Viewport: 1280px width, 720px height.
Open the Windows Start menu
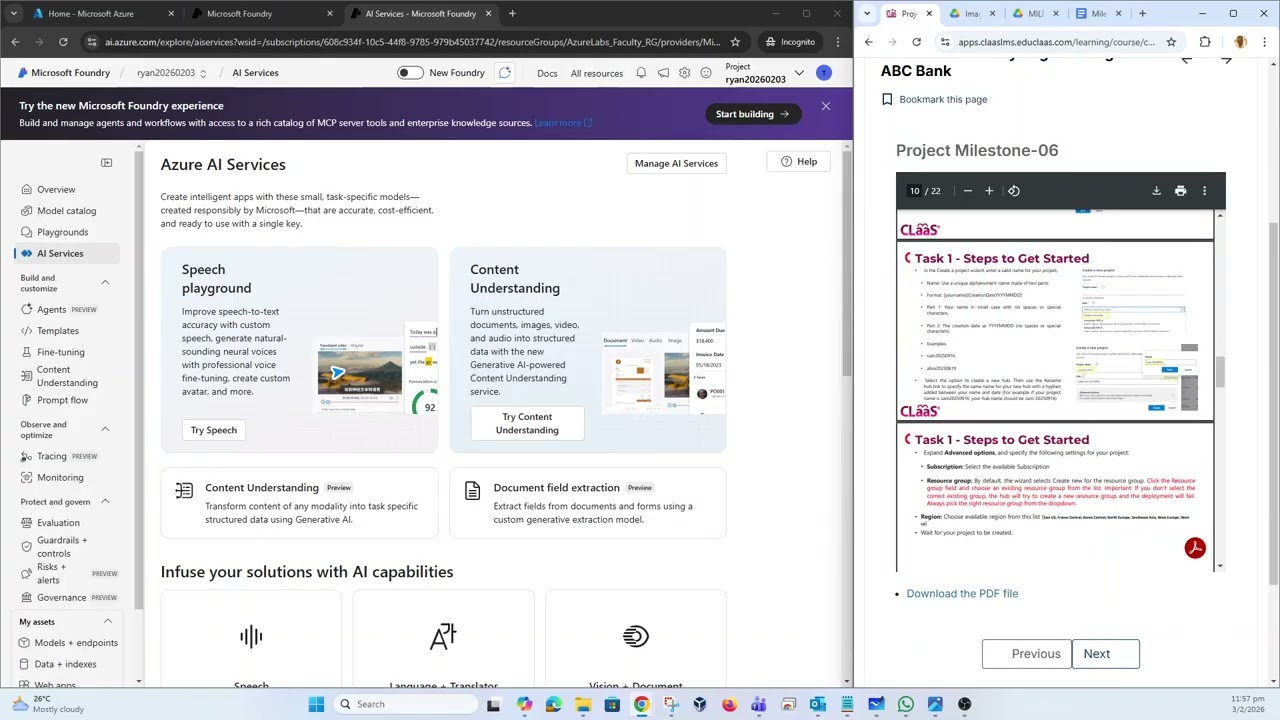click(x=316, y=704)
